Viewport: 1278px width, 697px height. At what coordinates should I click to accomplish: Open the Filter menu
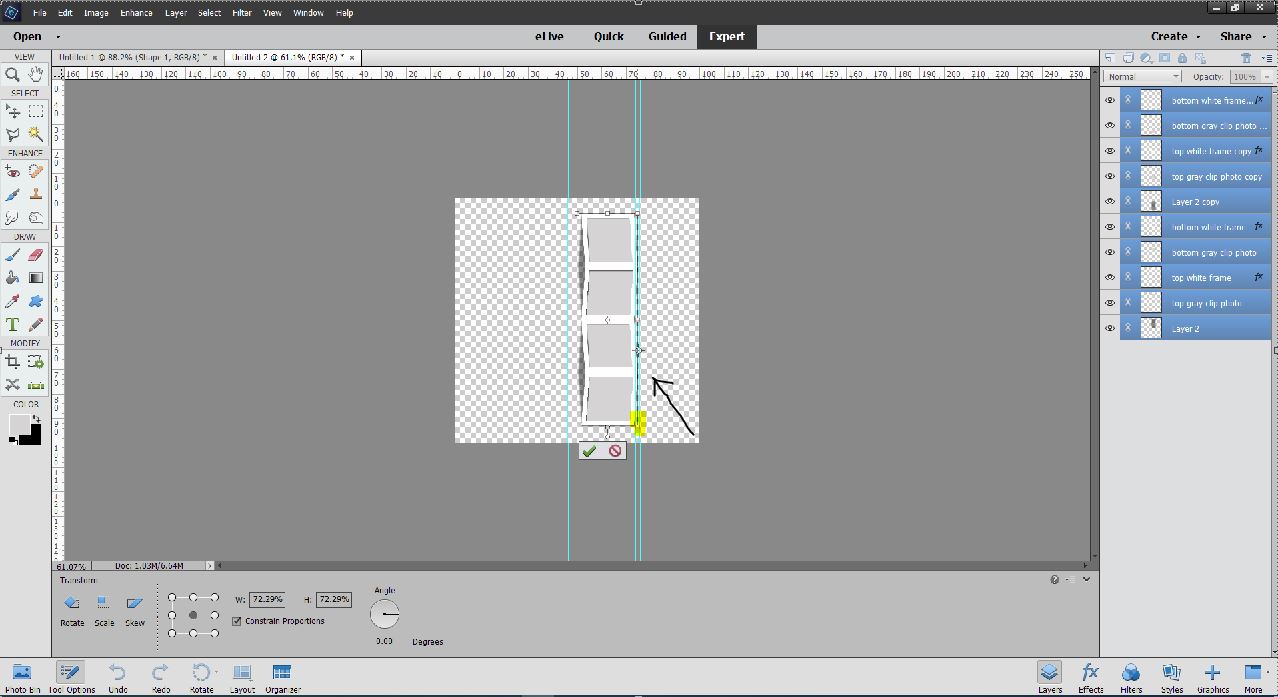(242, 13)
